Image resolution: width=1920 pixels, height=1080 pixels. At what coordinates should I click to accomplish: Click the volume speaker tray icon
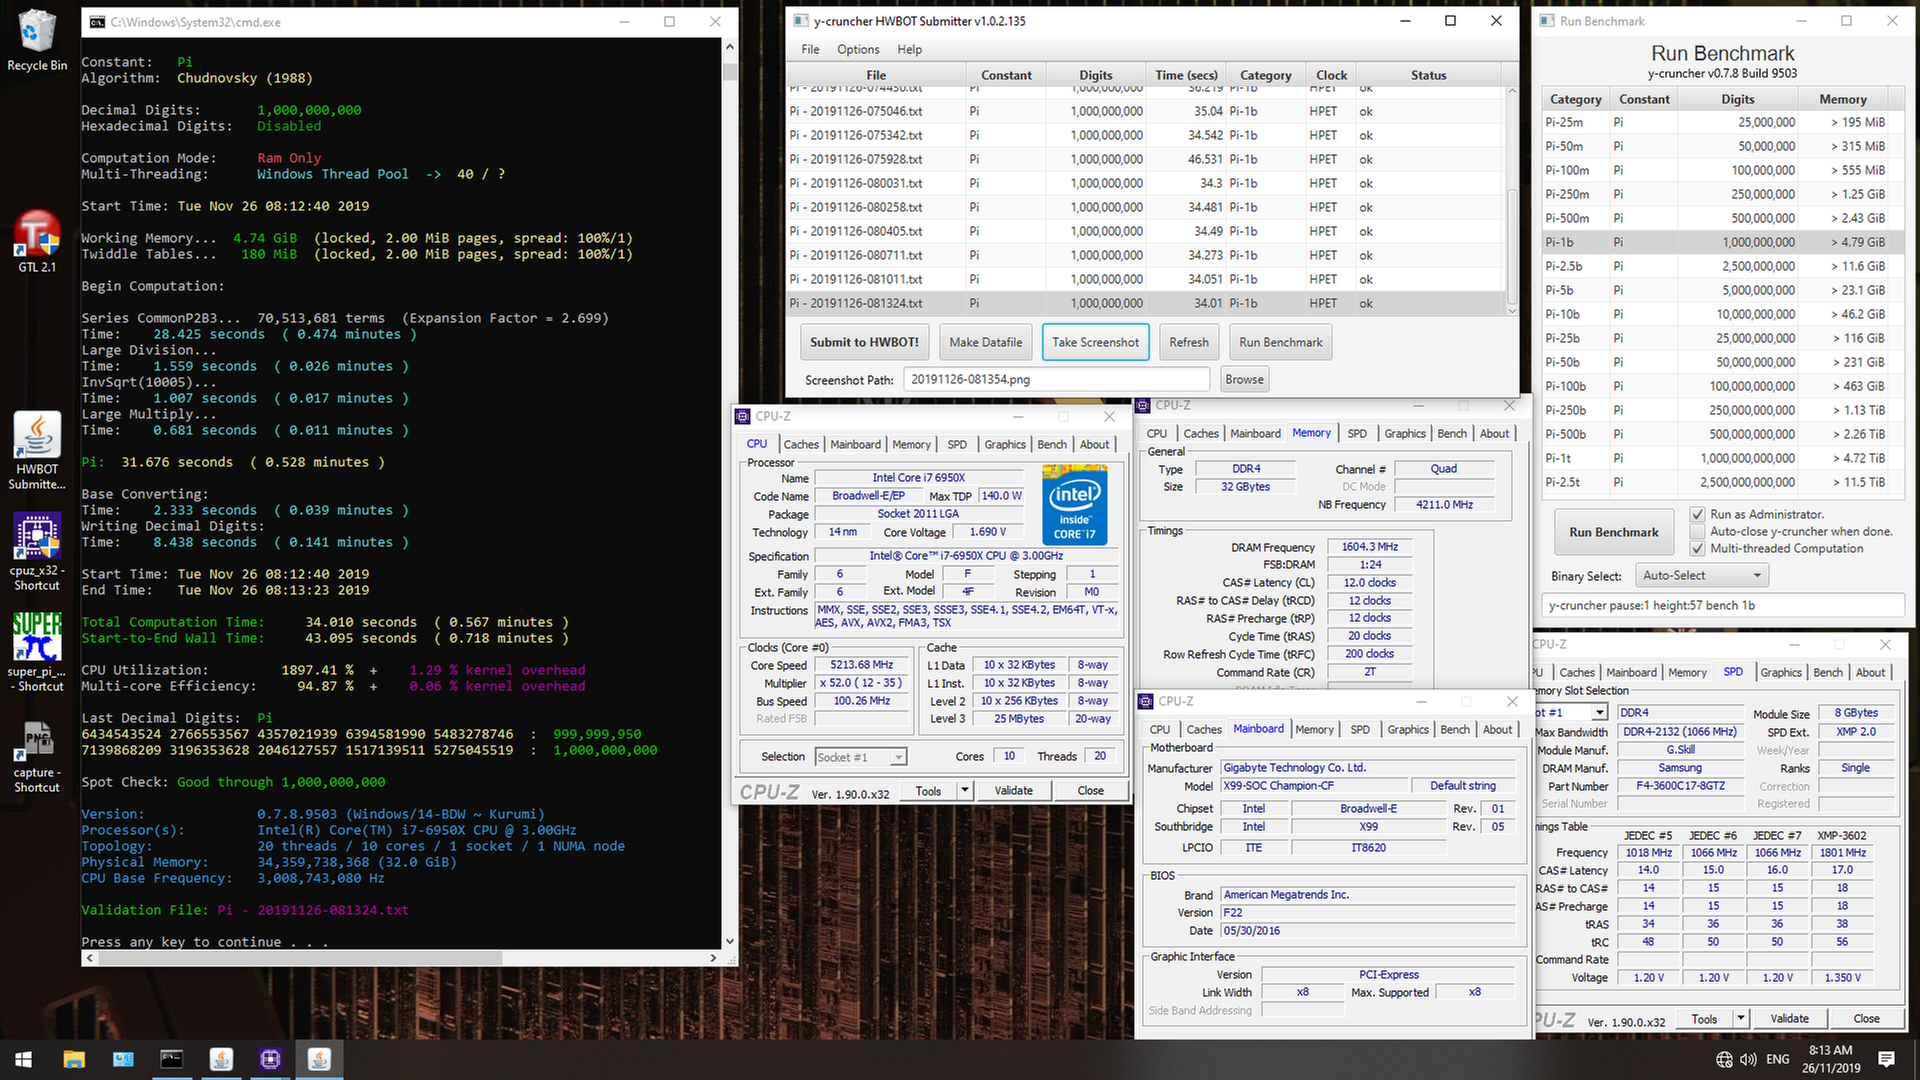[x=1748, y=1059]
